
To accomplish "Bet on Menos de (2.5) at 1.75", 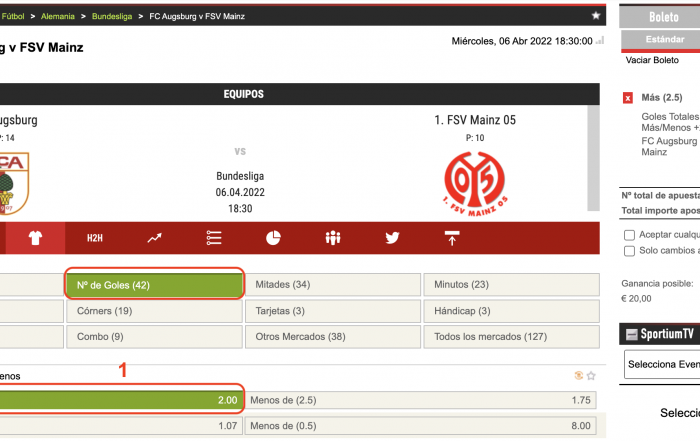I will click(x=421, y=400).
